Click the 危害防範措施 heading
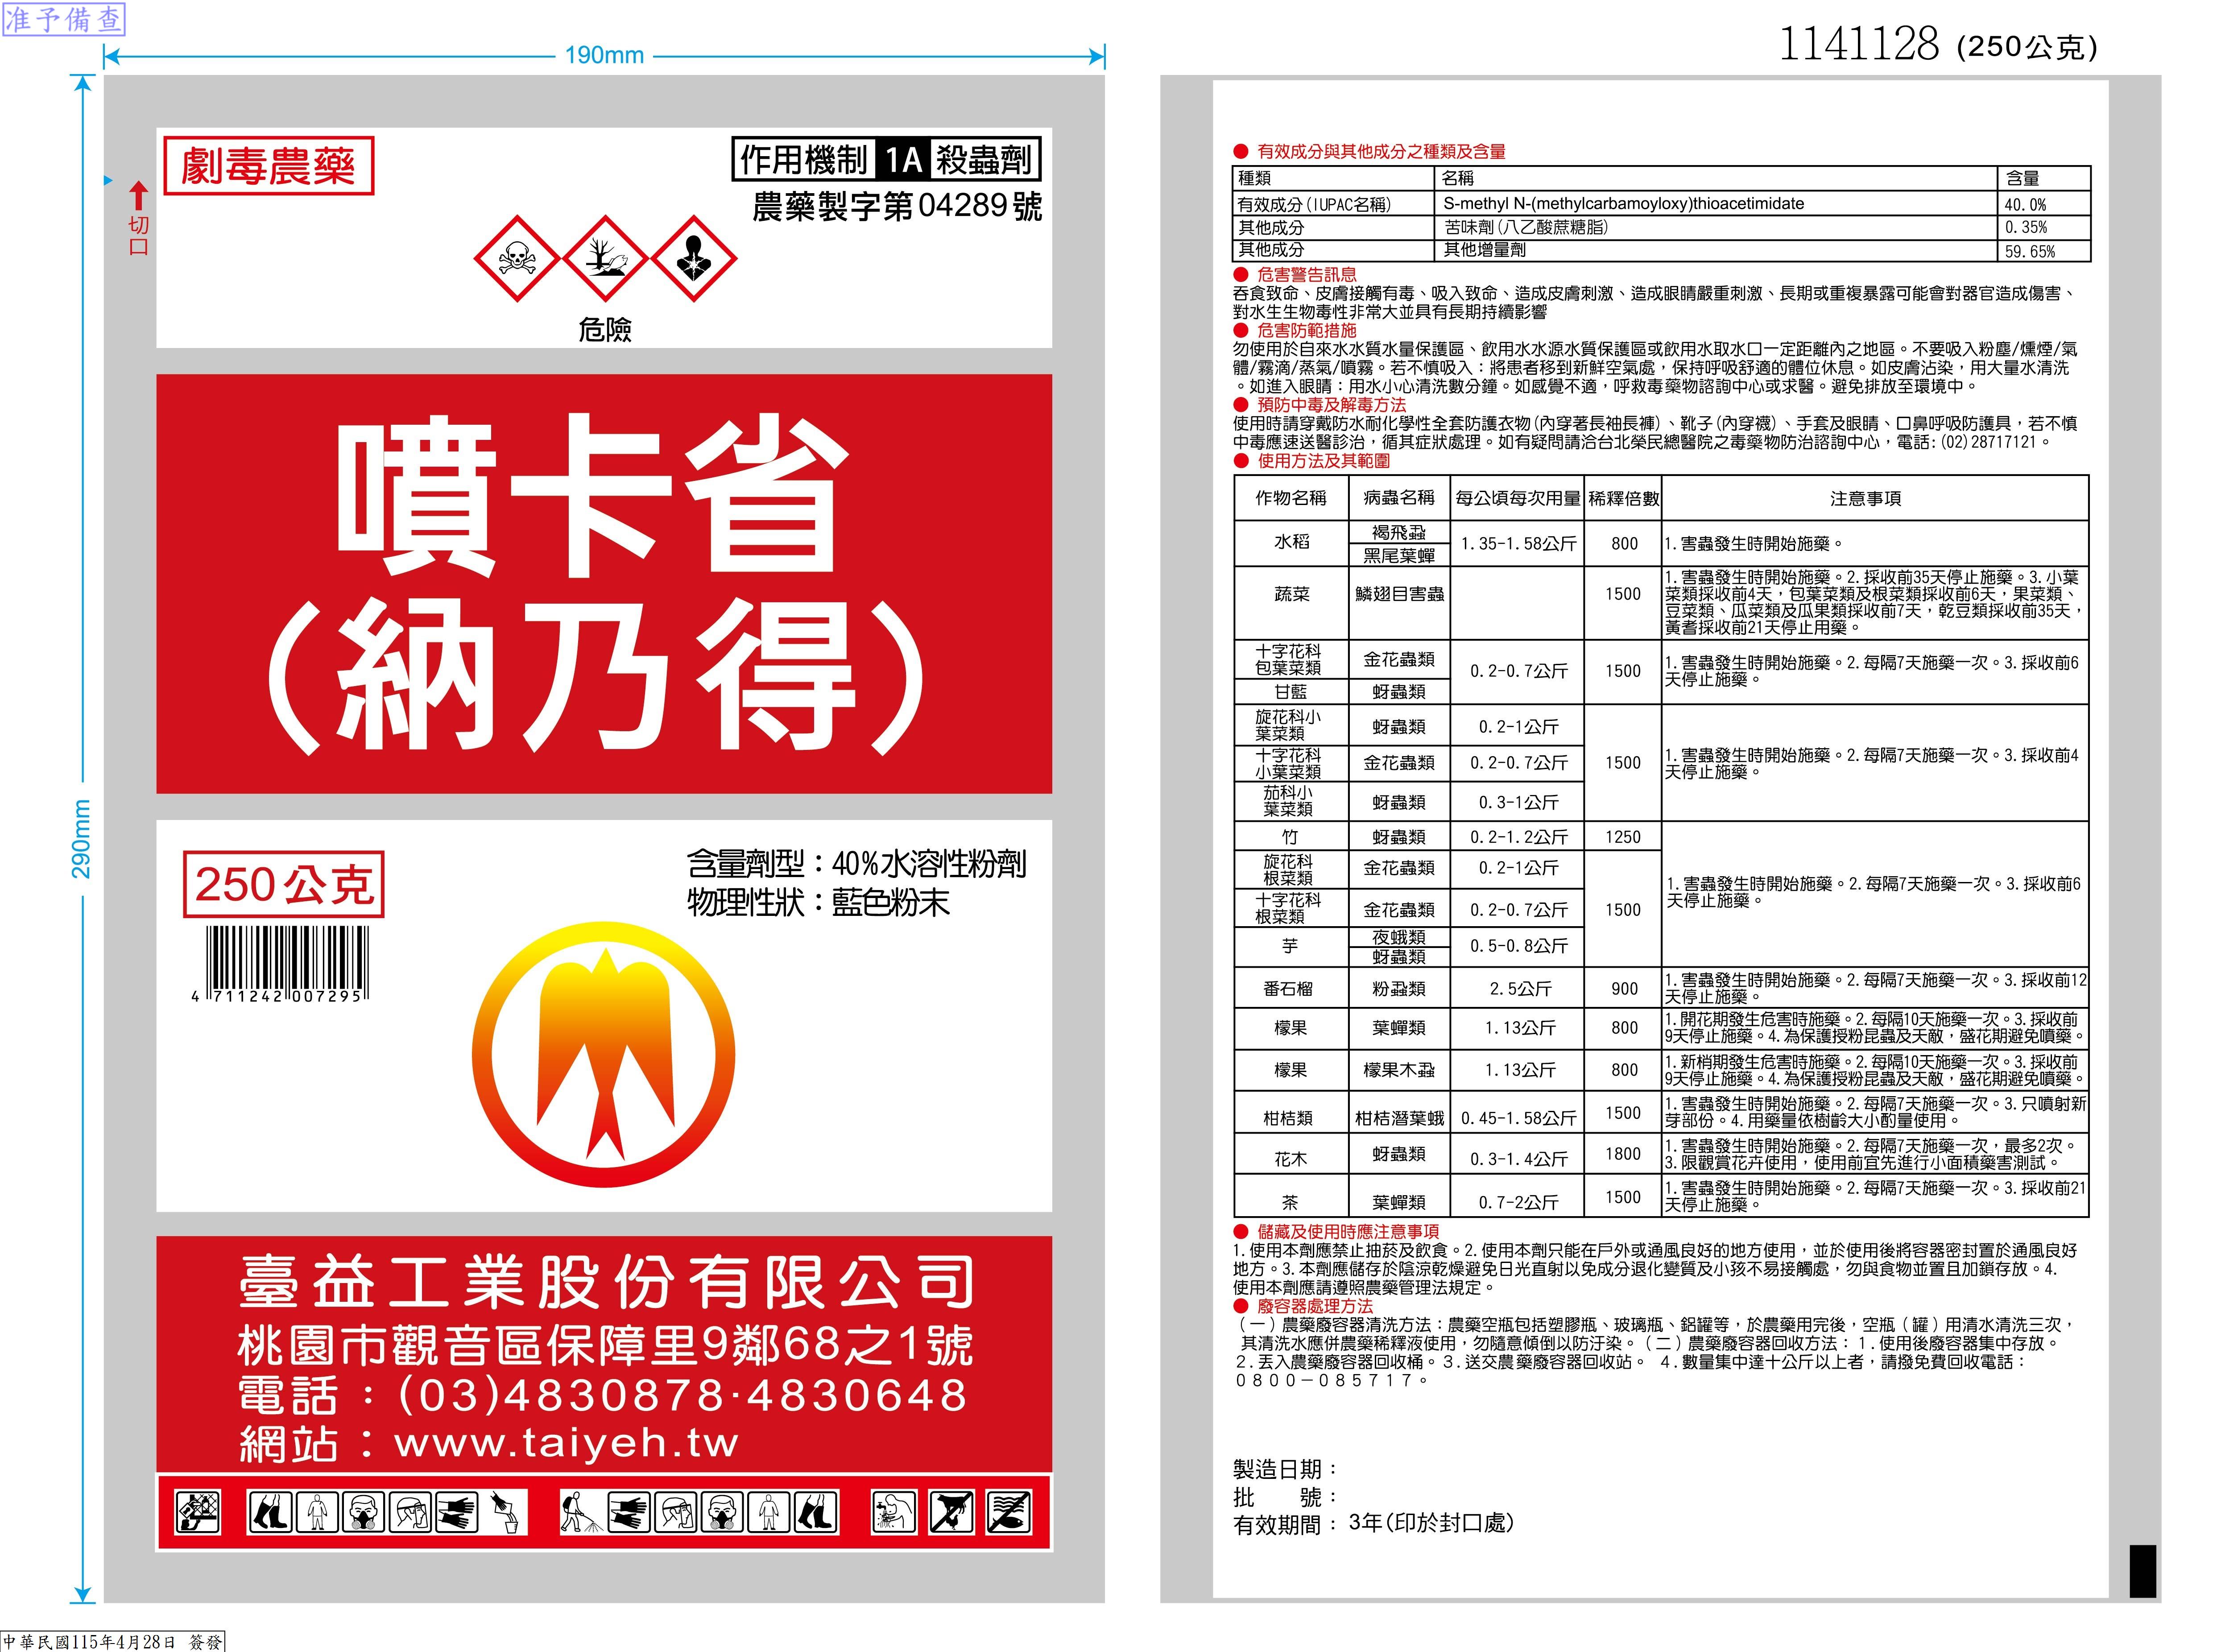This screenshot has width=2213, height=1652. (x=1307, y=330)
